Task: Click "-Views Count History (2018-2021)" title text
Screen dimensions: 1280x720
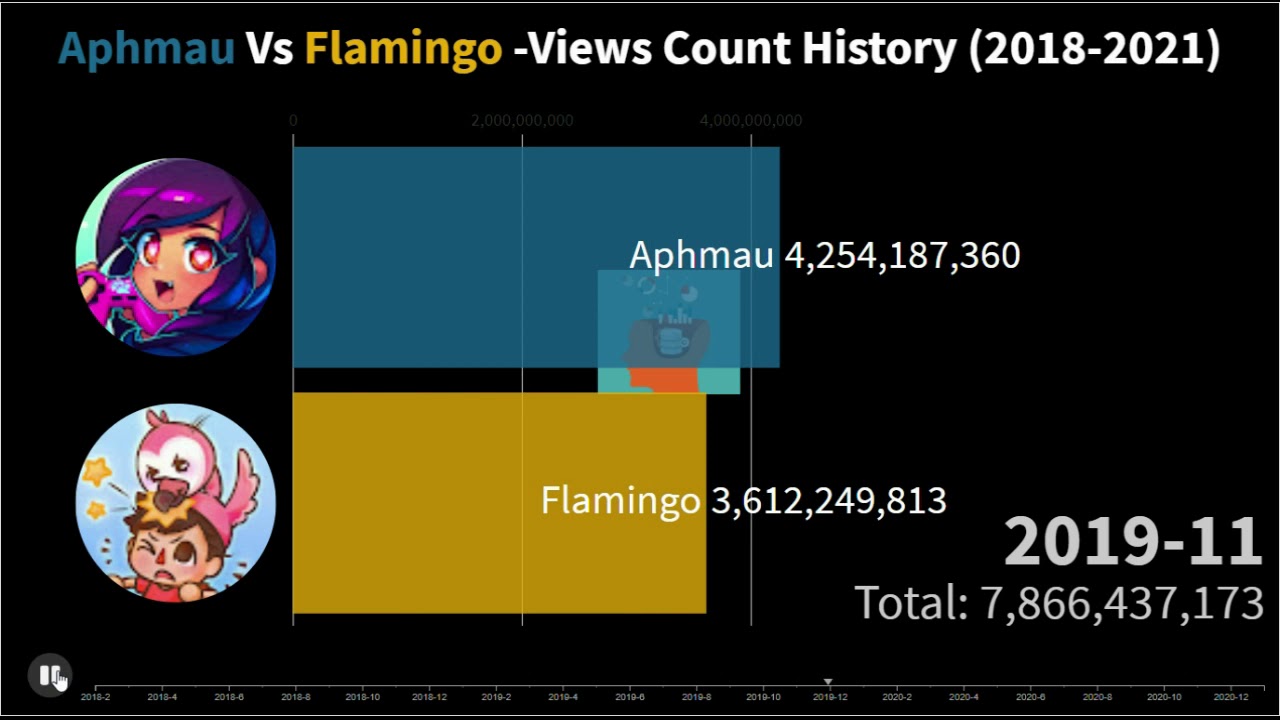Action: 867,48
